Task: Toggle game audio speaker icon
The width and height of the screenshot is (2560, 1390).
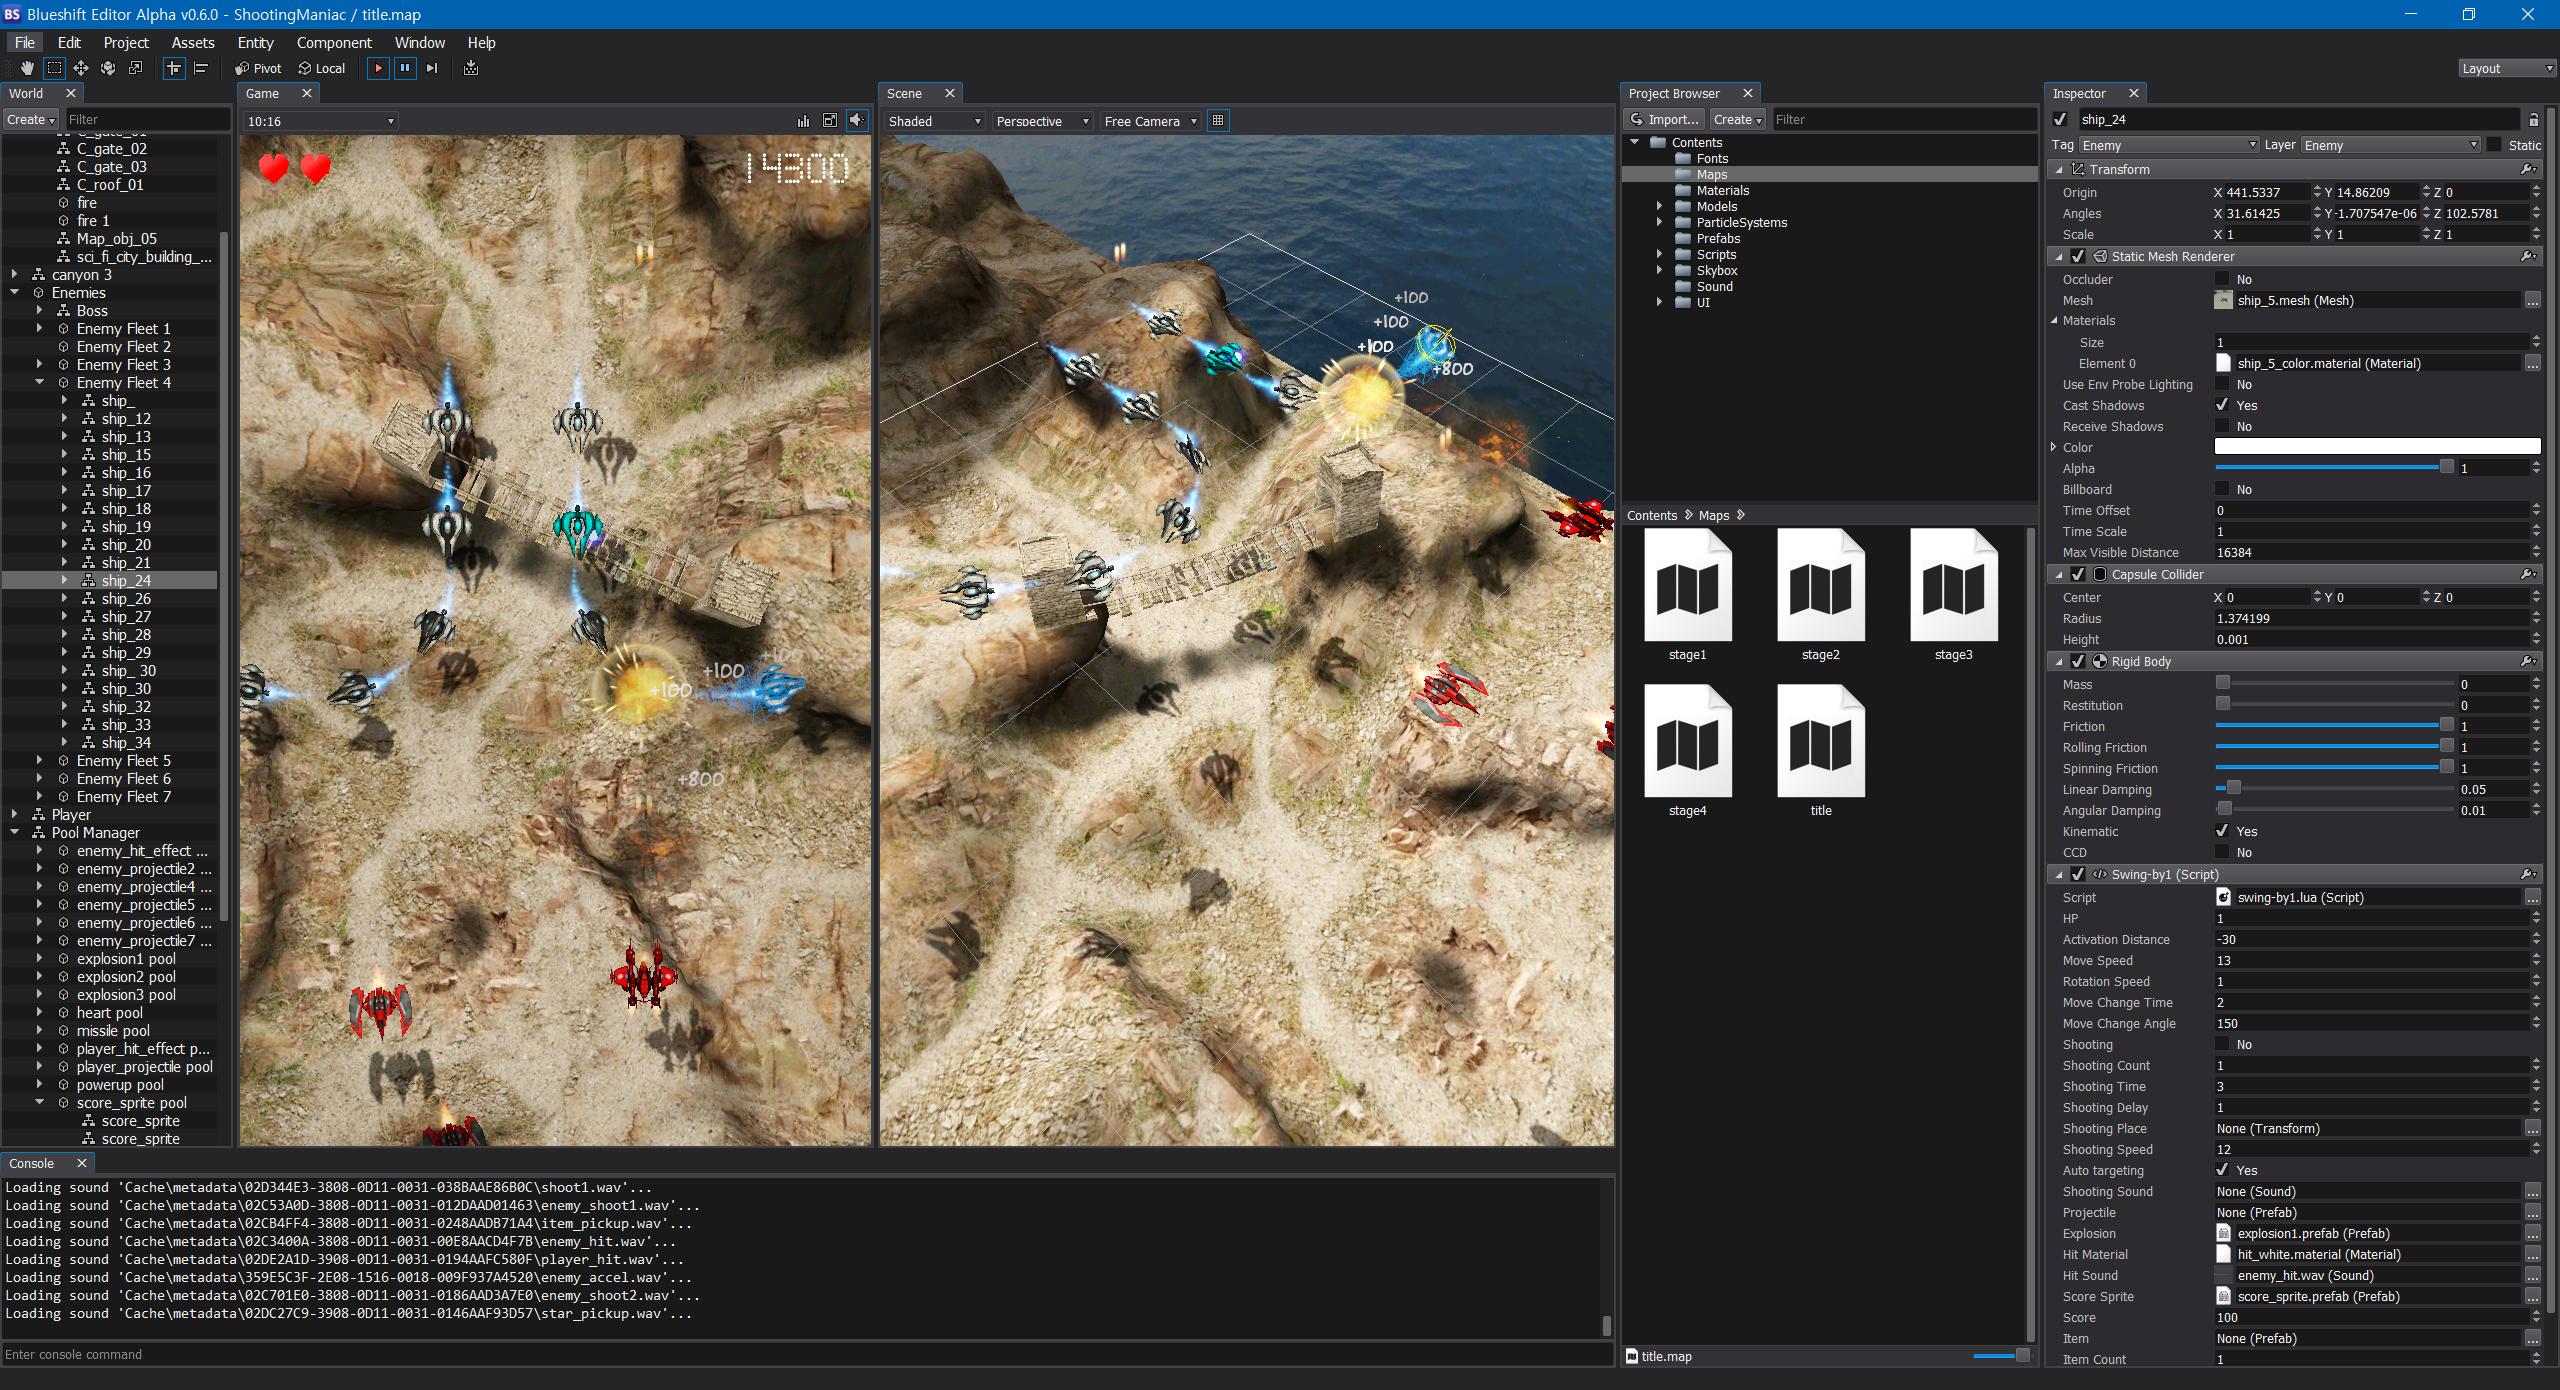Action: 857,120
